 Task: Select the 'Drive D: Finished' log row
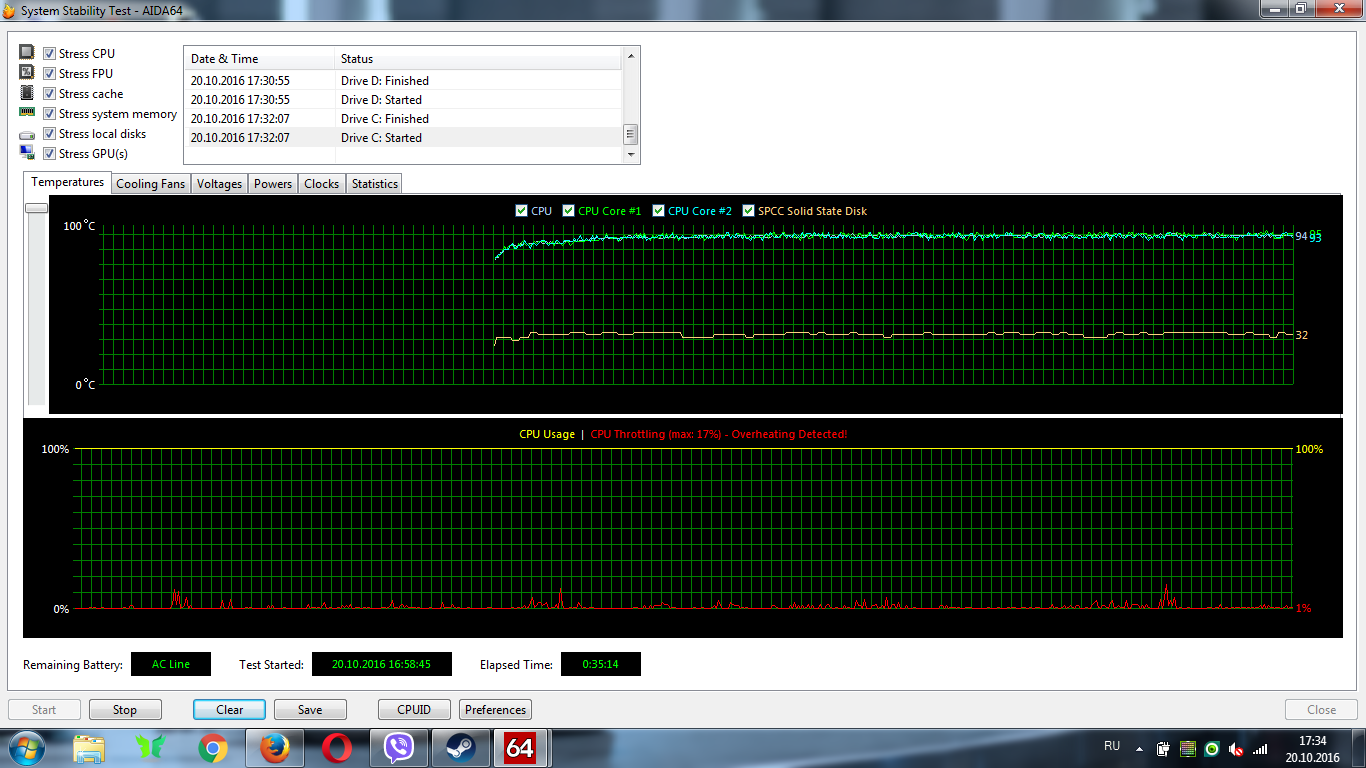click(x=403, y=81)
